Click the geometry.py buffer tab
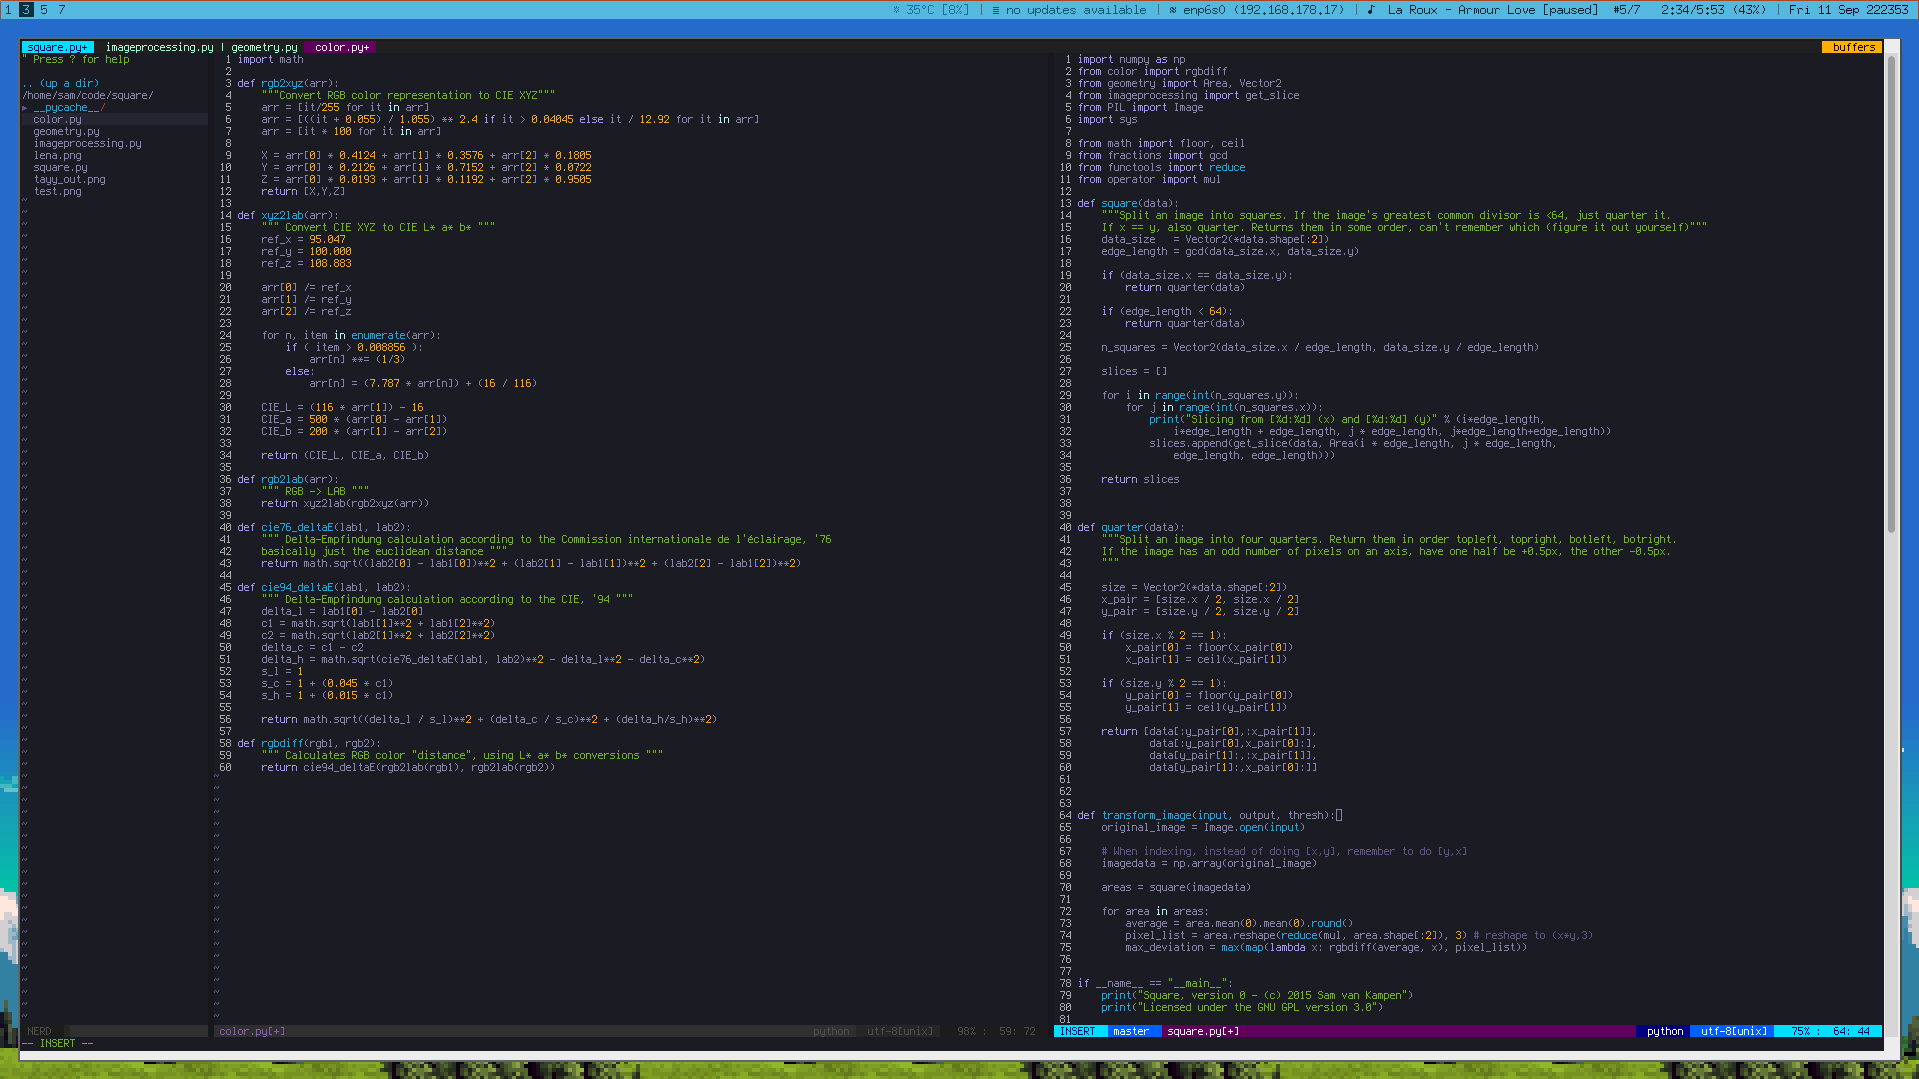The height and width of the screenshot is (1079, 1919). [264, 47]
